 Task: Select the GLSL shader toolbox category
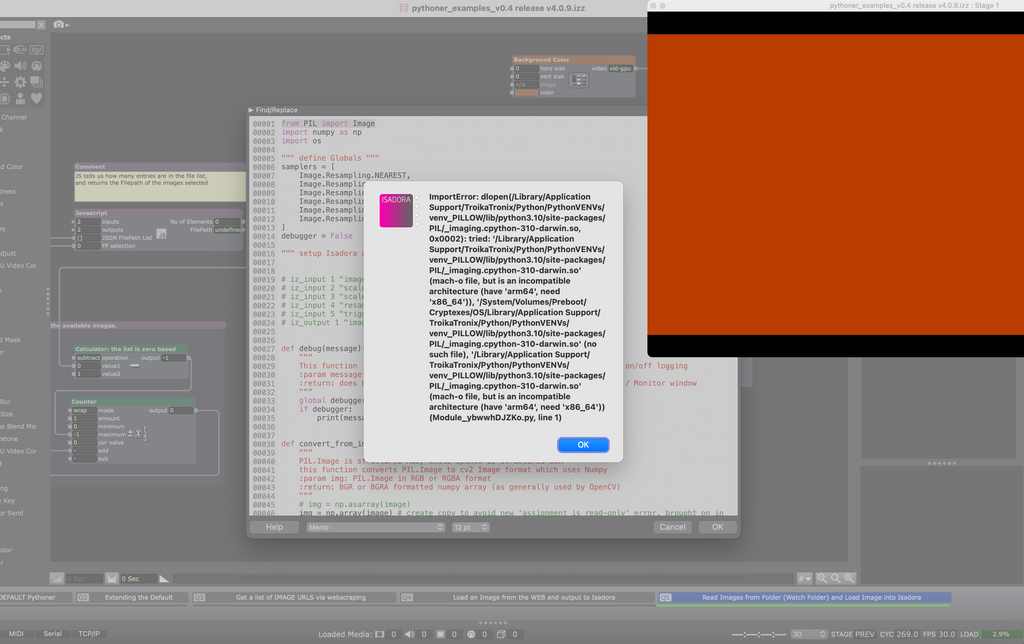click(x=21, y=50)
